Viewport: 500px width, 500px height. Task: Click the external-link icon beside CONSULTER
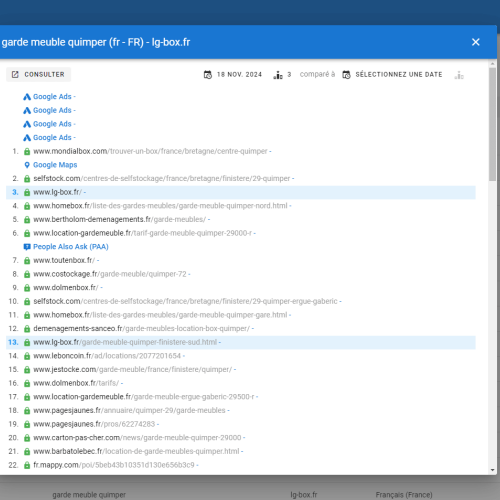(x=15, y=74)
